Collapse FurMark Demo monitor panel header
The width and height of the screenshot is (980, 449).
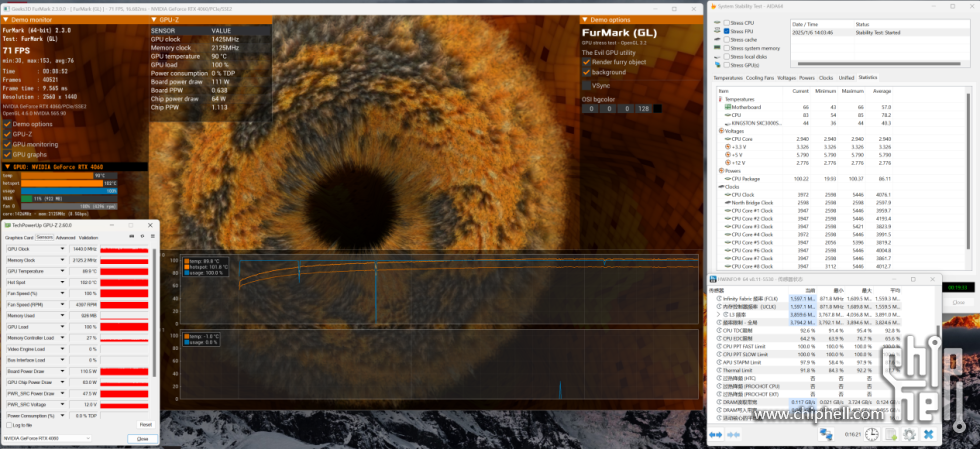pos(74,20)
